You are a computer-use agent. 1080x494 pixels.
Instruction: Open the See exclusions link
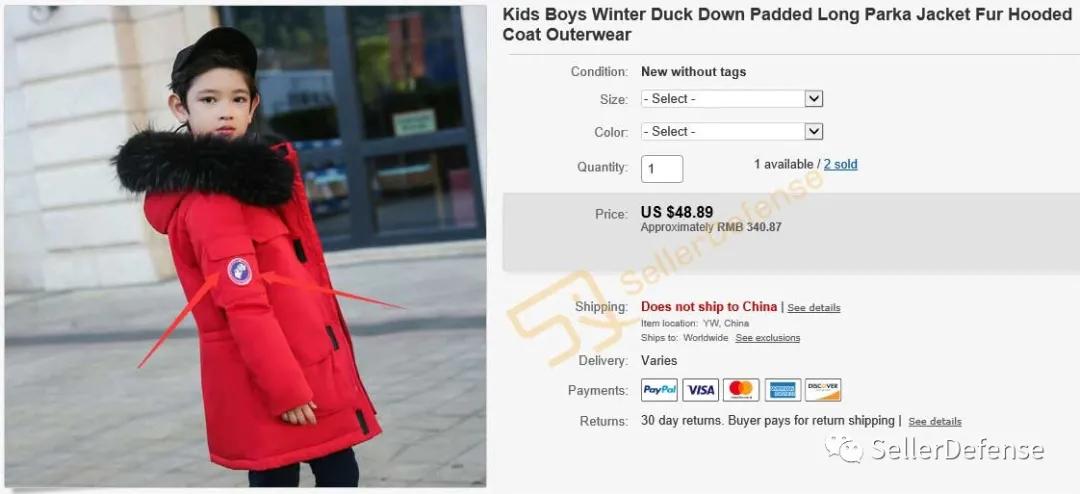point(767,338)
